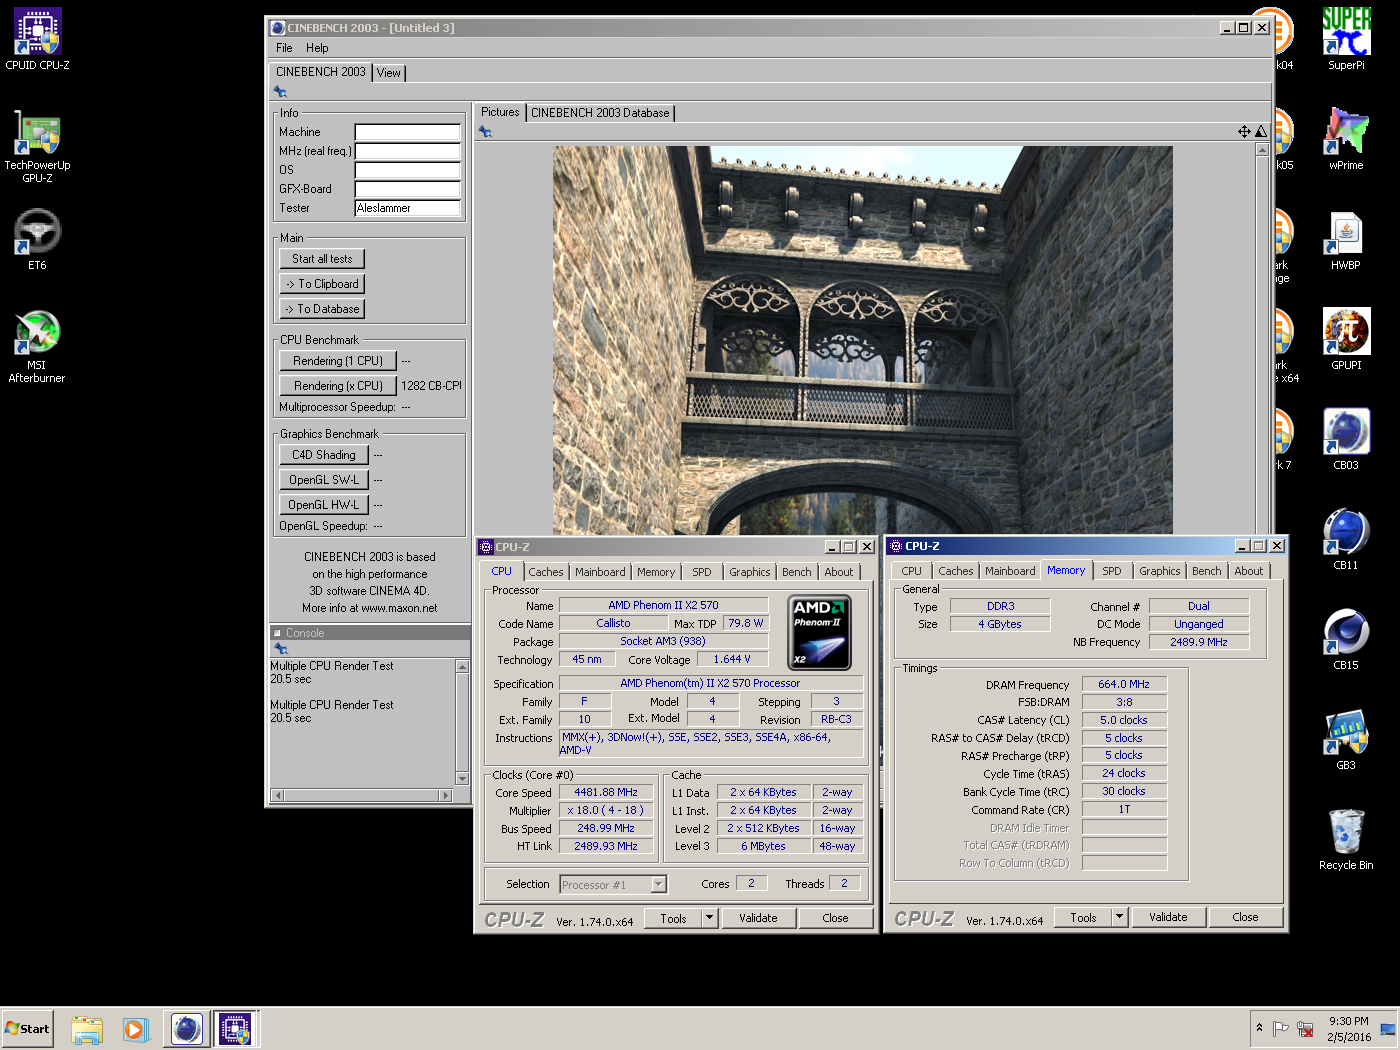Run OpenGL HW-L benchmark

tap(324, 505)
